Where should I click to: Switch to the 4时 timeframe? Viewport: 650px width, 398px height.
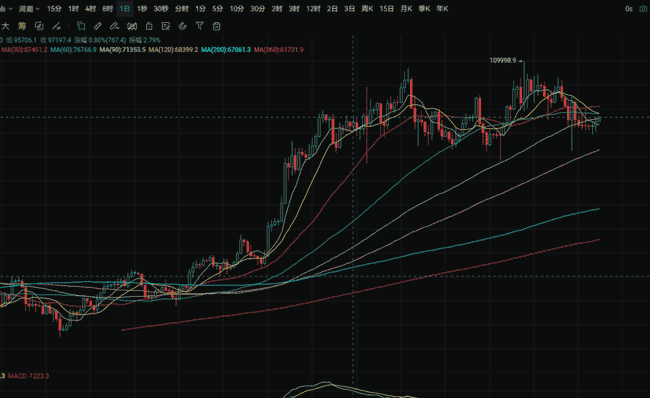click(x=90, y=9)
